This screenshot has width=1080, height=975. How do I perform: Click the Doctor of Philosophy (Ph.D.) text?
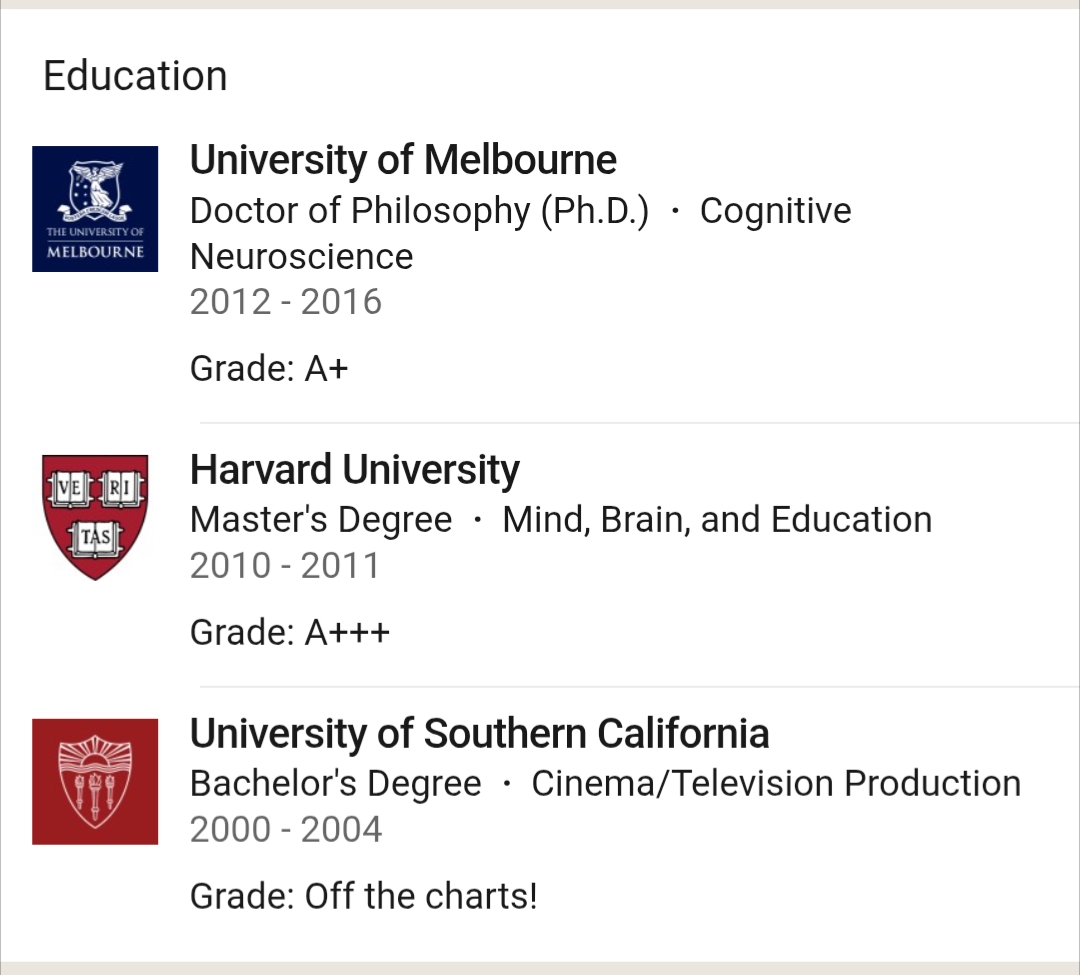419,211
